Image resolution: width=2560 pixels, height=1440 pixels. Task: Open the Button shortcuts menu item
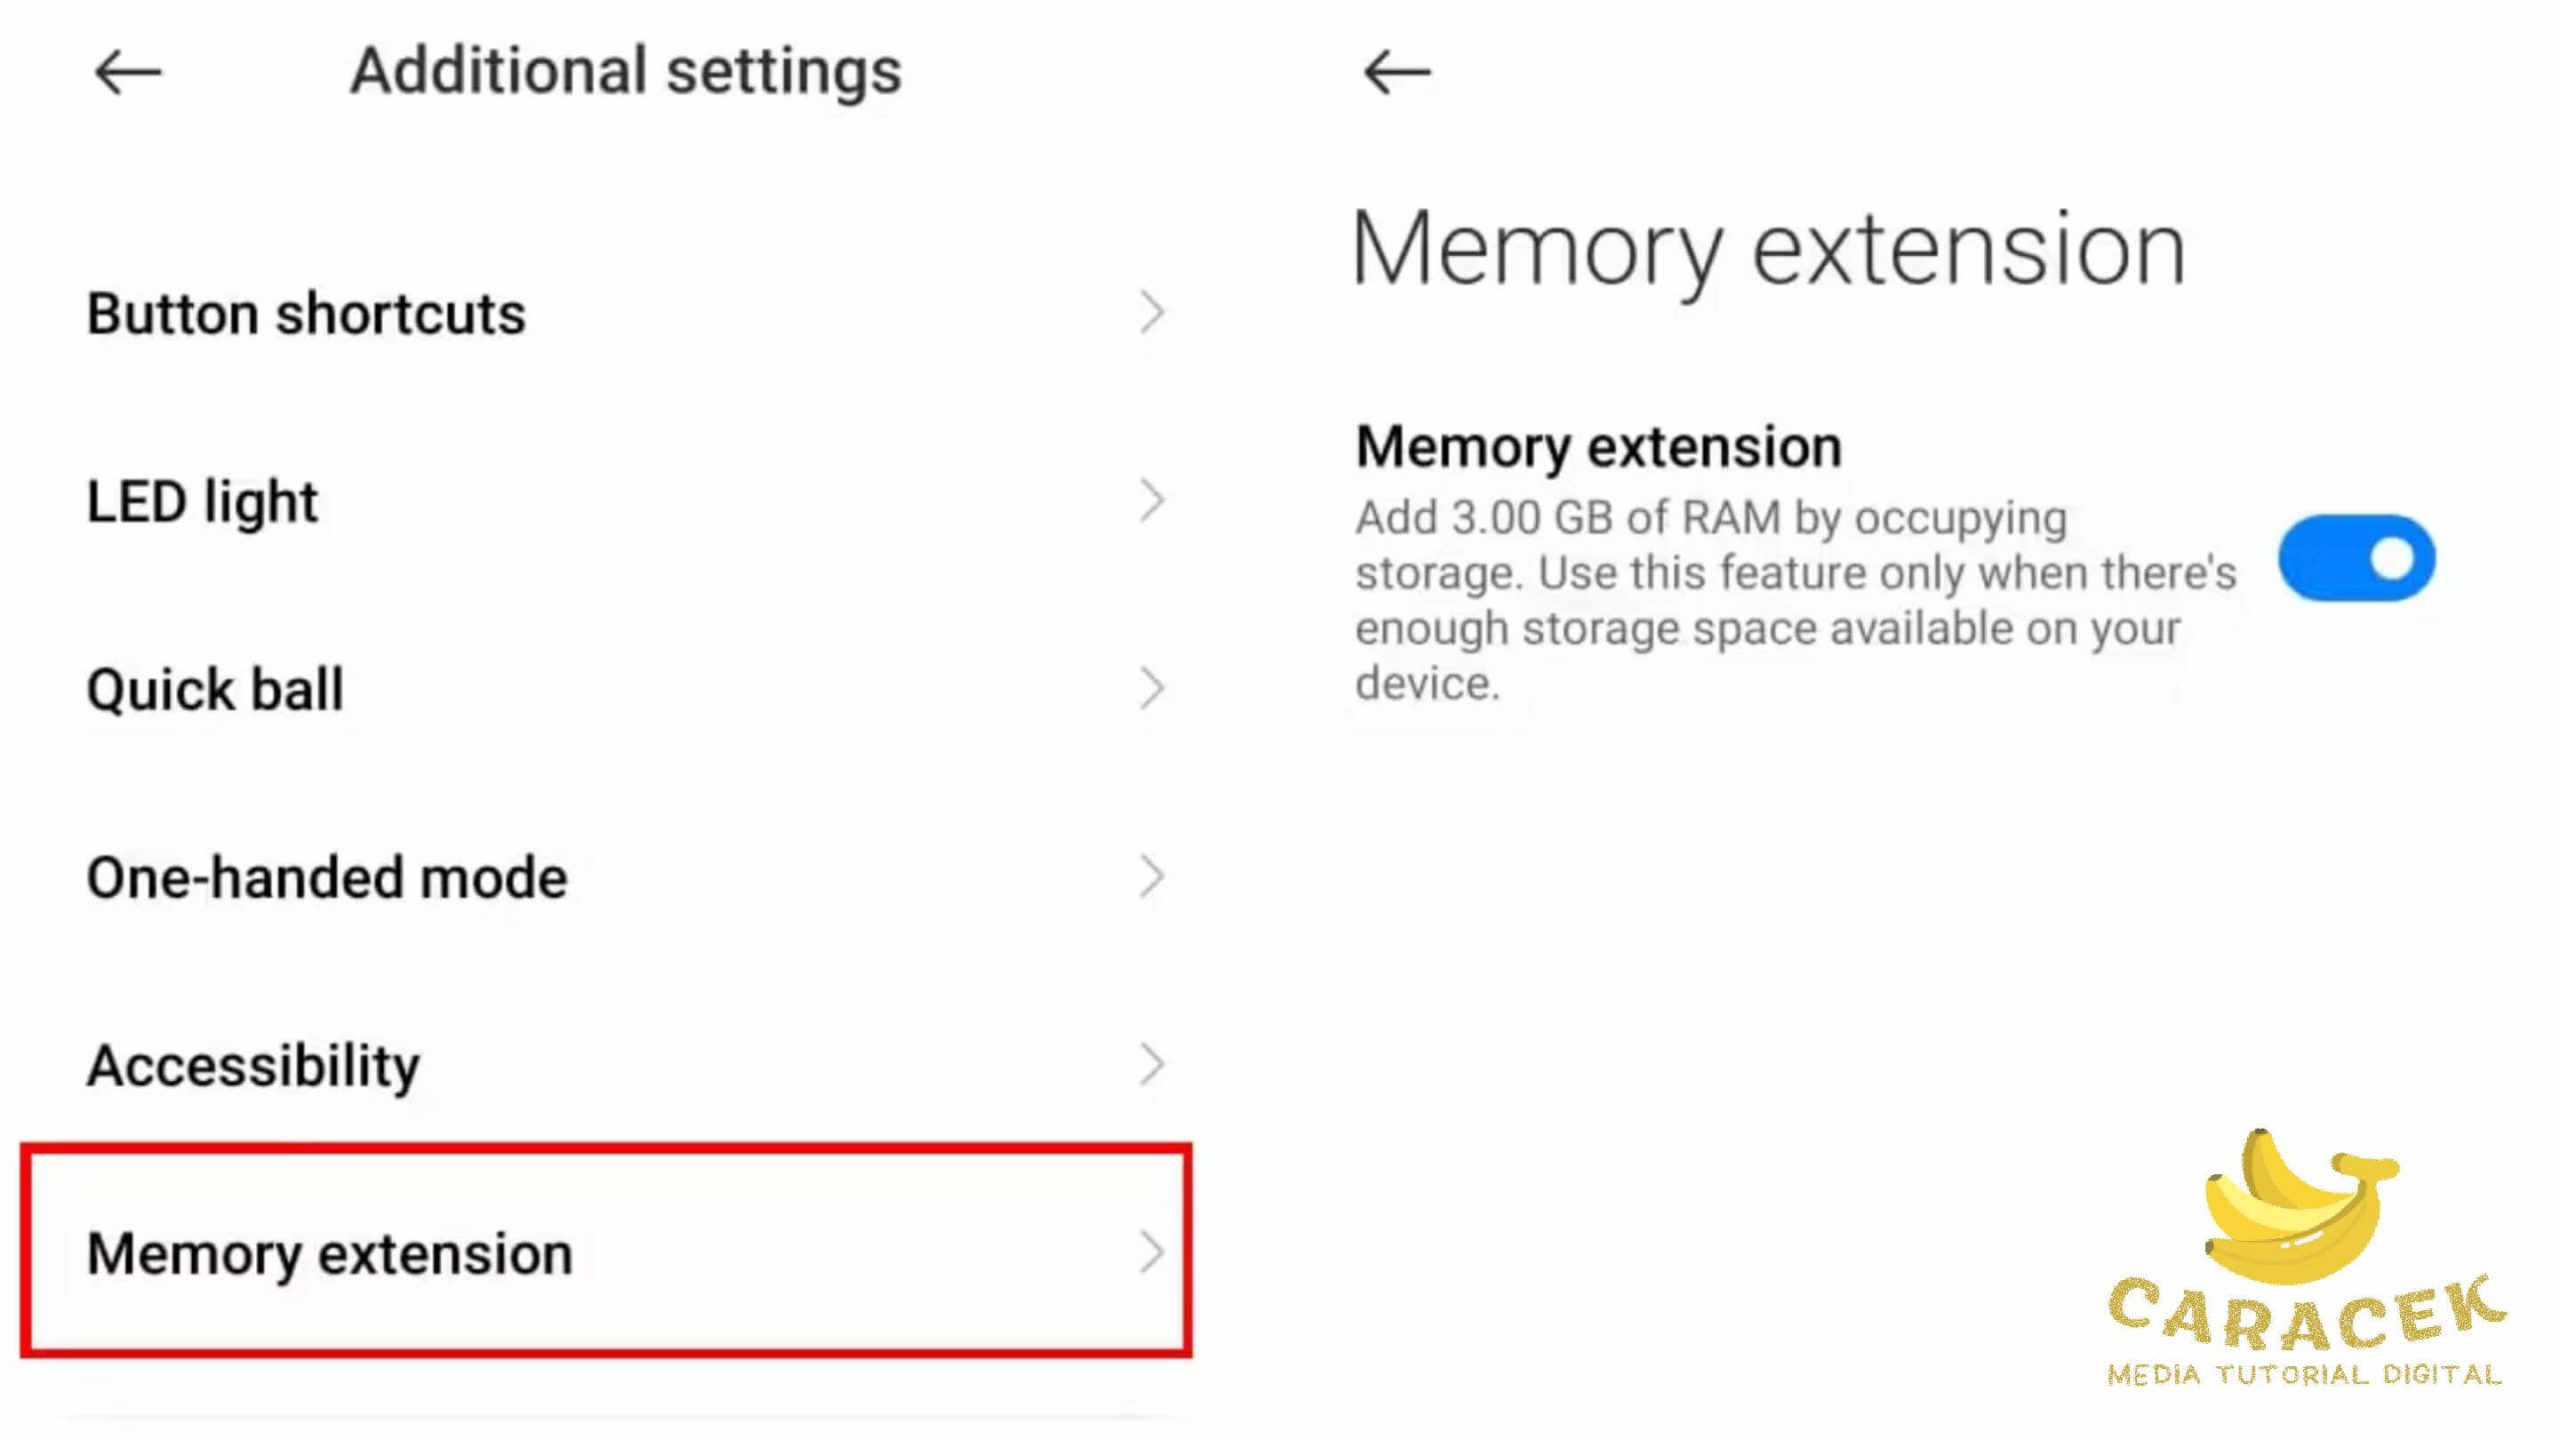point(306,314)
